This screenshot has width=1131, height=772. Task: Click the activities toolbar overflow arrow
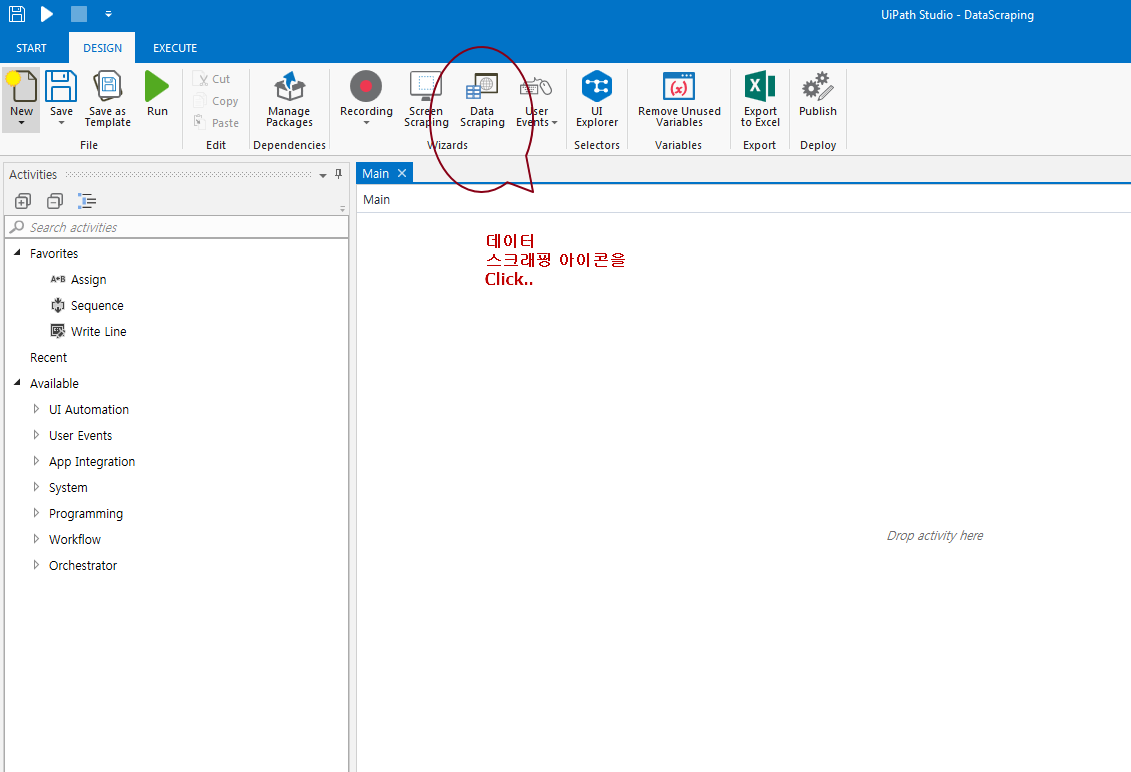coord(342,209)
